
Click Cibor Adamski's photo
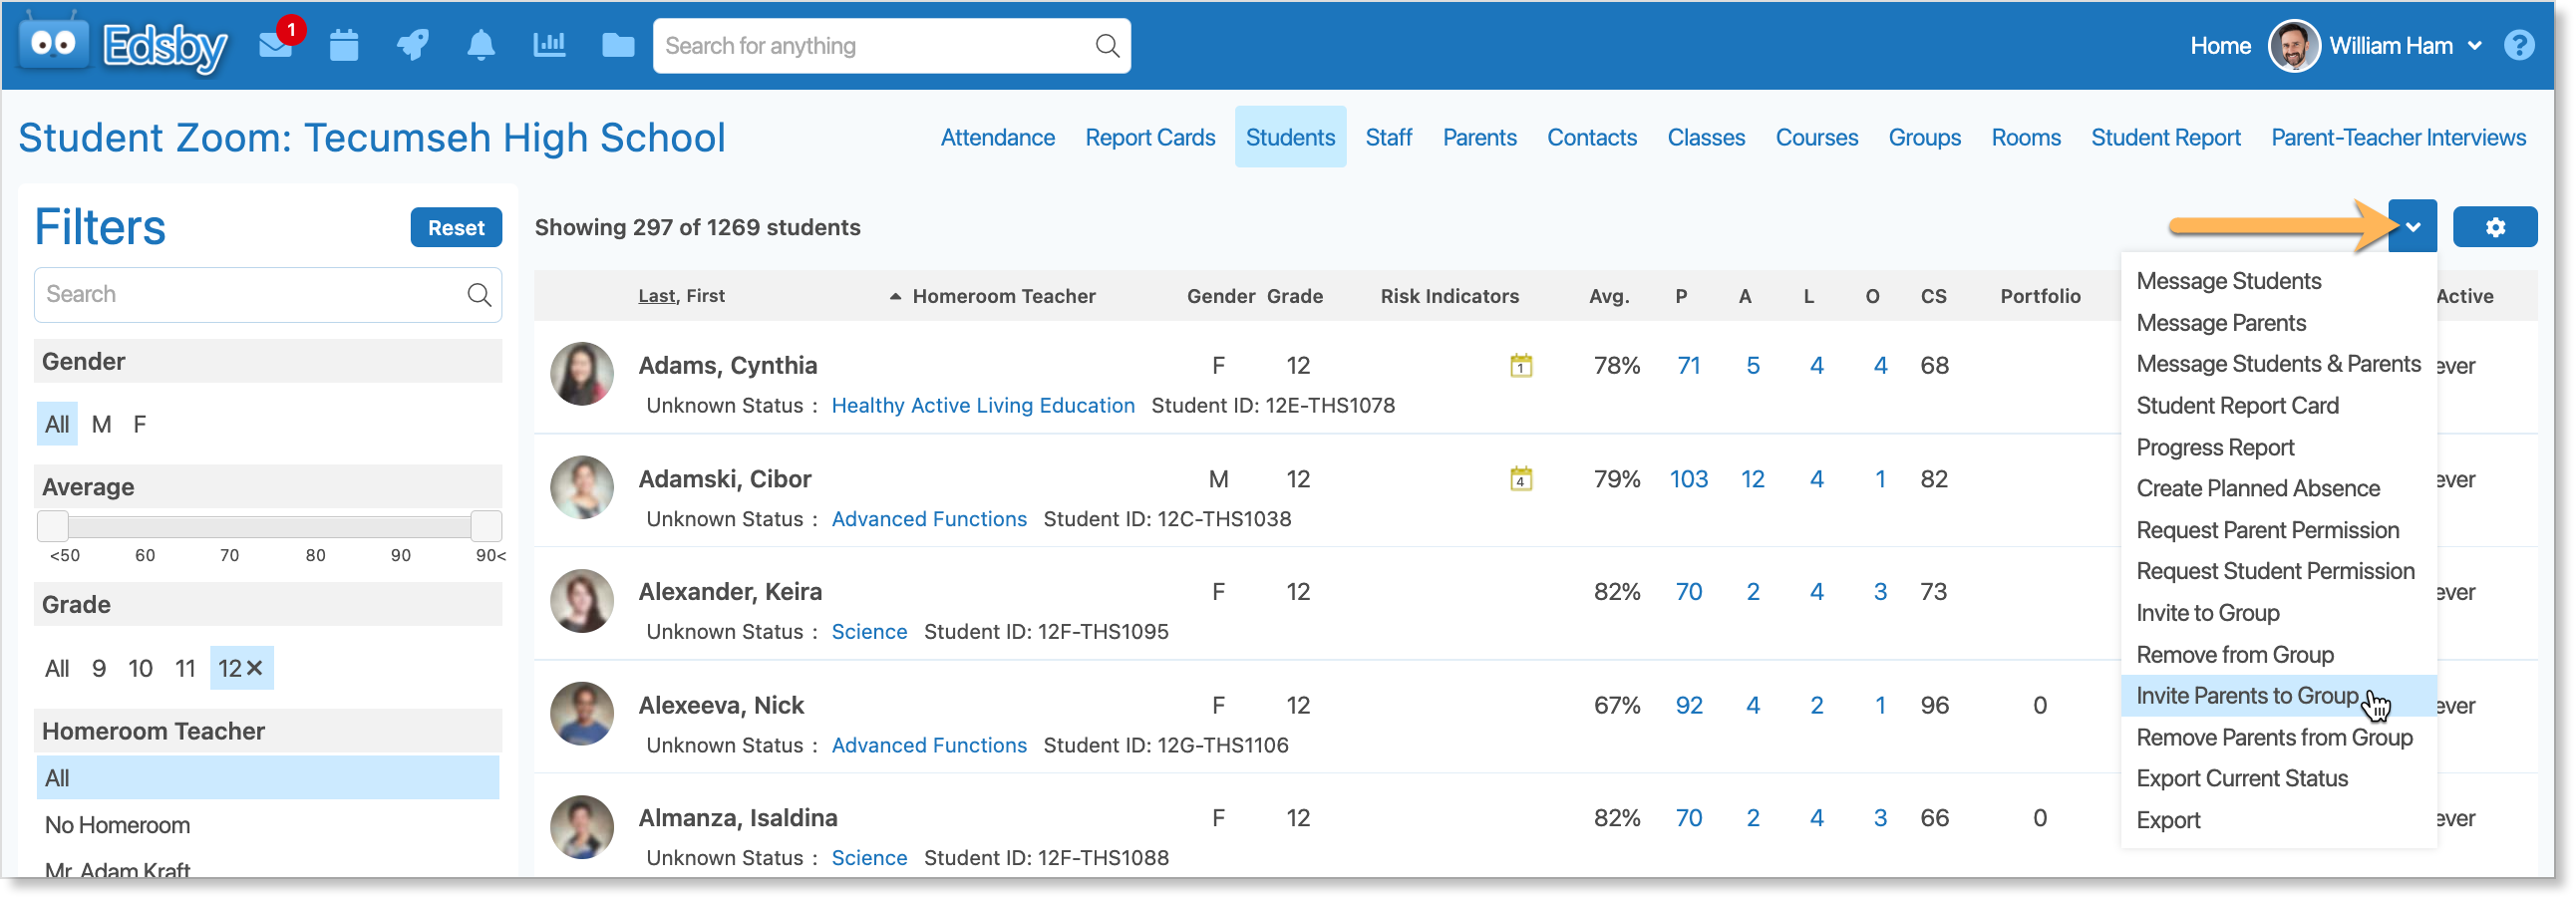[581, 487]
